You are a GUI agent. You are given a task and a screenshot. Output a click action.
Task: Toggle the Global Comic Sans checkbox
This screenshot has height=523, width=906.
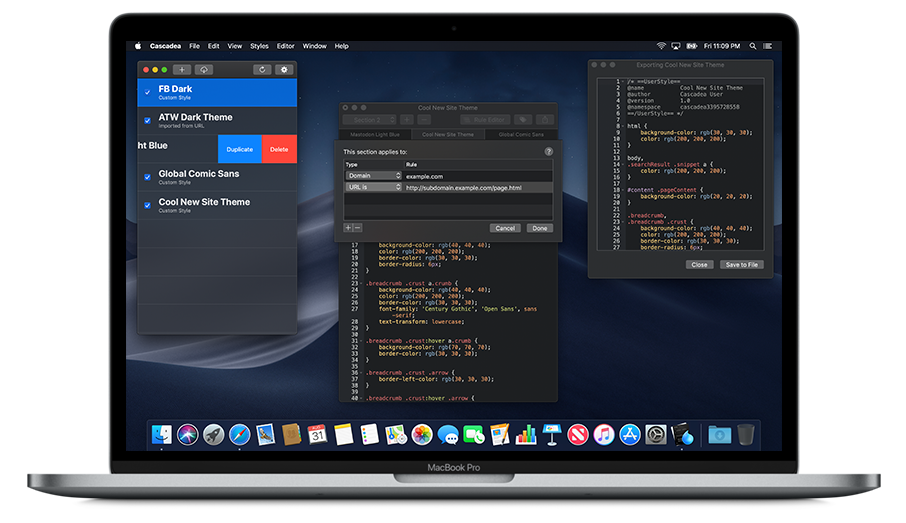pos(148,178)
